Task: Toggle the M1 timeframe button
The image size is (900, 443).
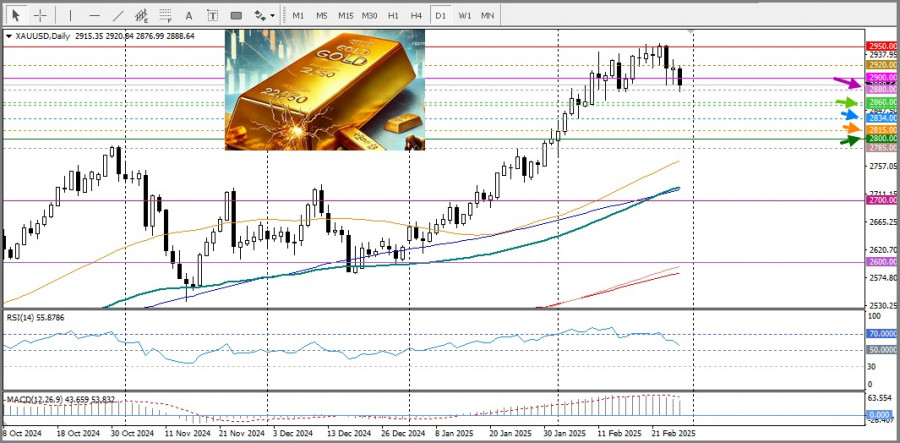Action: (297, 15)
